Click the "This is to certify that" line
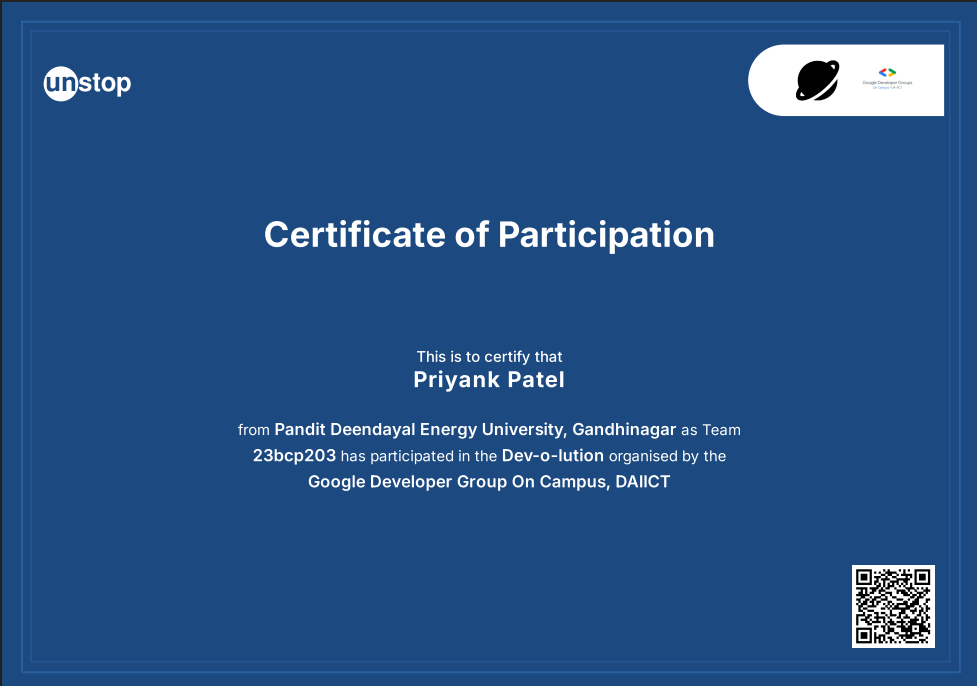Viewport: 977px width, 686px height. coord(489,356)
